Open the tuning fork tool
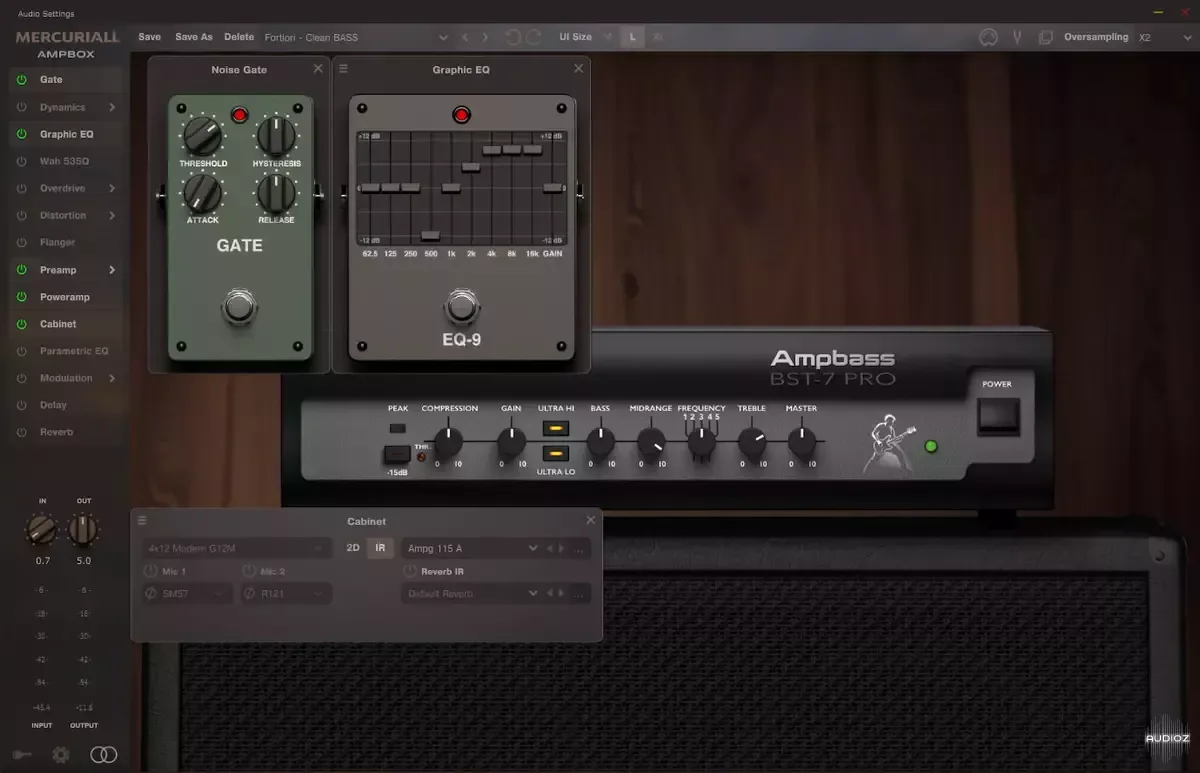The height and width of the screenshot is (773, 1200). point(1017,37)
